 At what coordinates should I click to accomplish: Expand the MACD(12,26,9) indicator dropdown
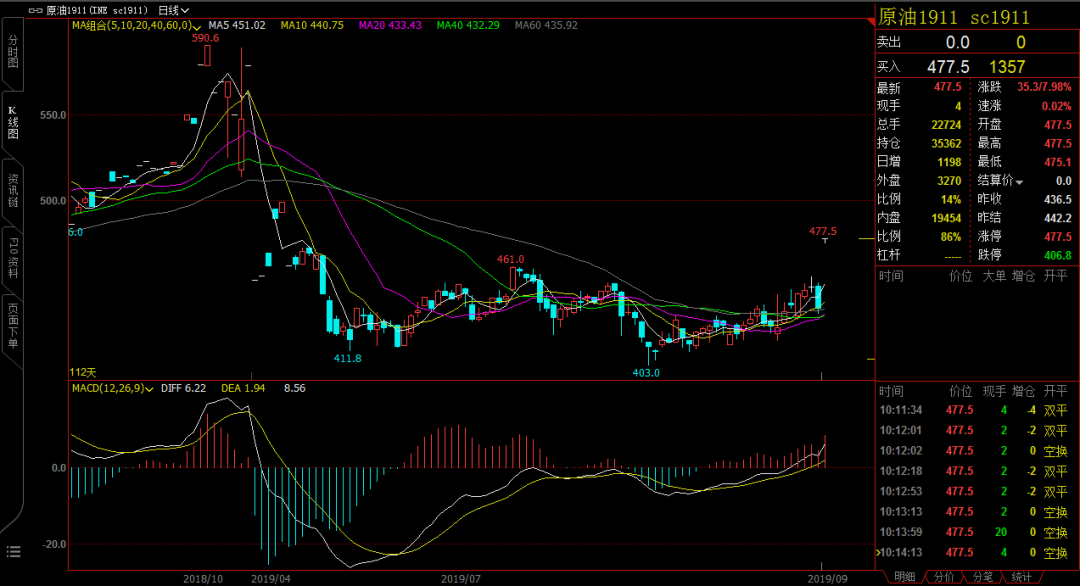(x=149, y=389)
